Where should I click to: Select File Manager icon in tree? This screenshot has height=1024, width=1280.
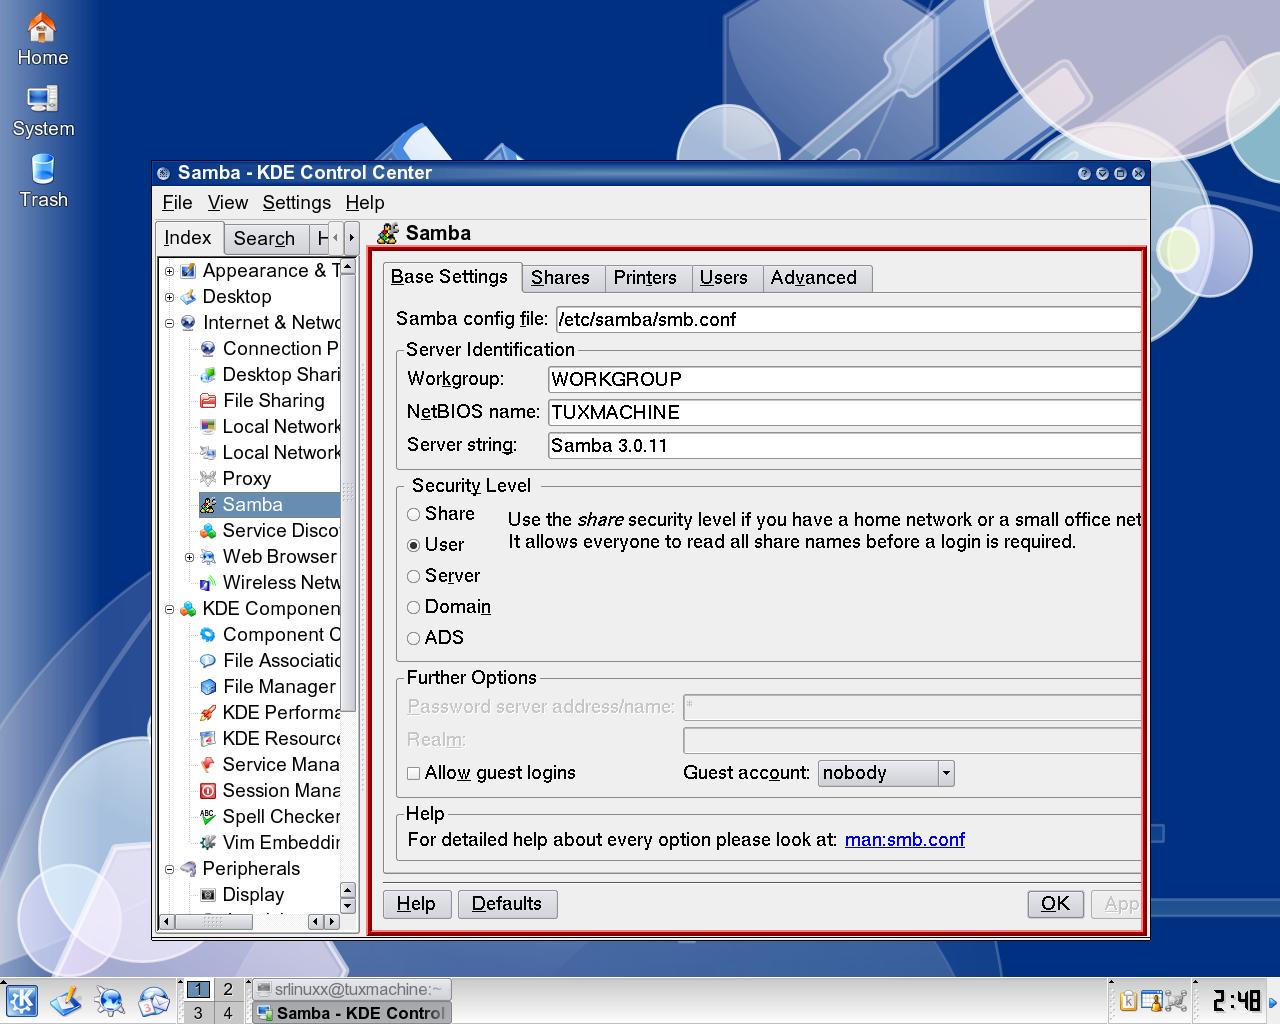[208, 687]
